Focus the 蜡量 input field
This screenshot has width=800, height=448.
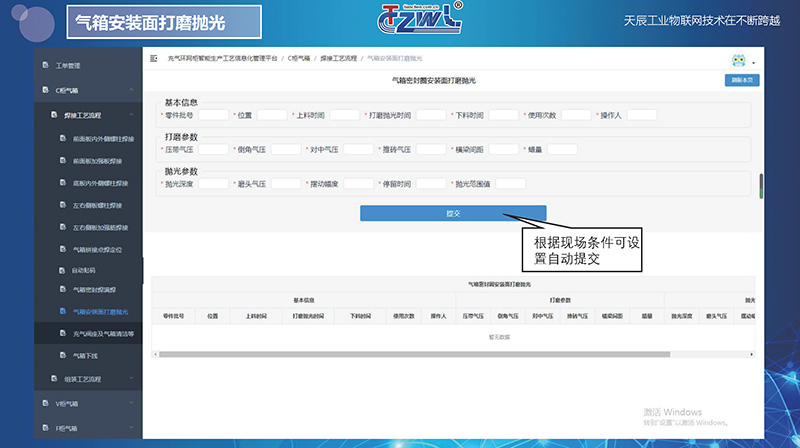(x=562, y=150)
